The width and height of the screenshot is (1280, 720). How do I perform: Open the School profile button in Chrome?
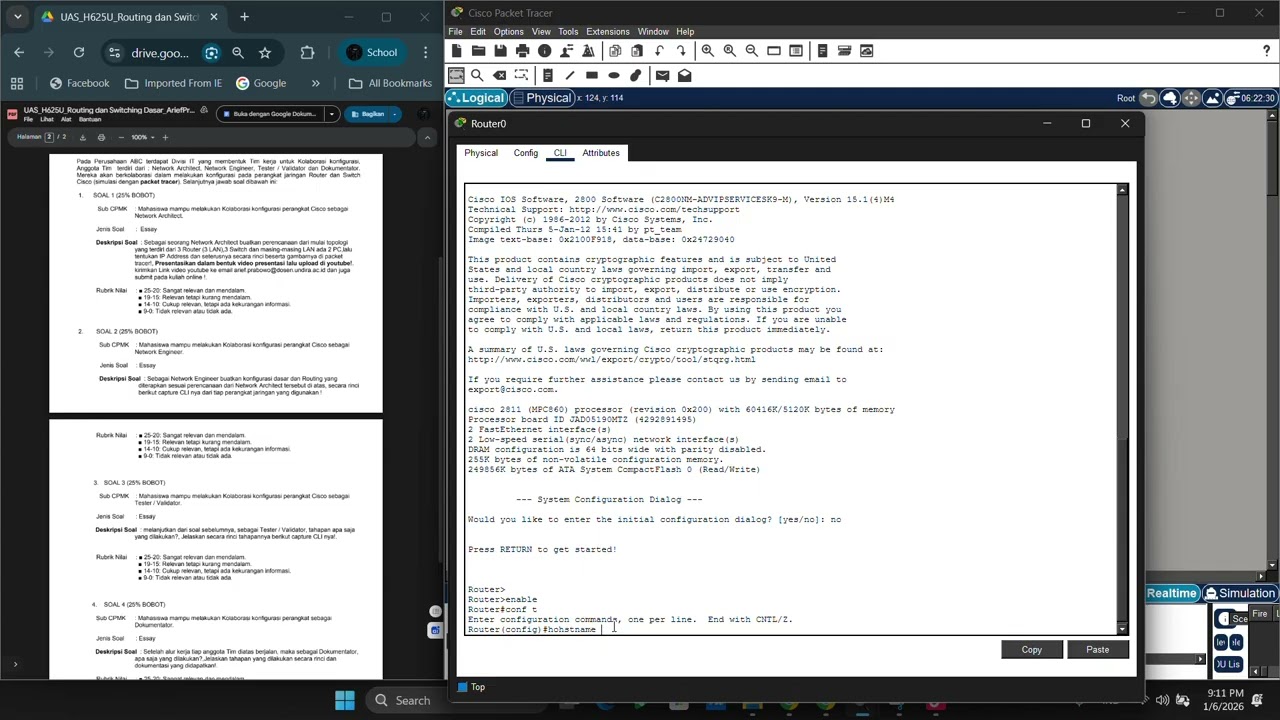(x=373, y=53)
